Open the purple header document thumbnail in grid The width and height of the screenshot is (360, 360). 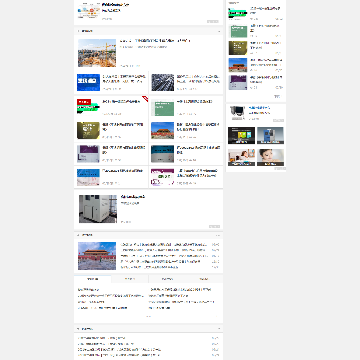(x=88, y=154)
